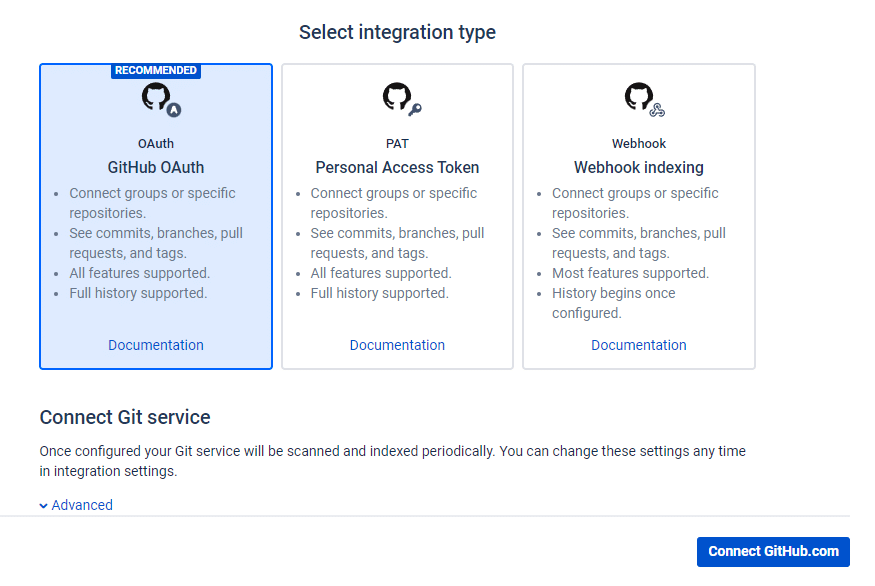The height and width of the screenshot is (586, 875).
Task: Choose the Personal Access Token card title
Action: pos(397,168)
